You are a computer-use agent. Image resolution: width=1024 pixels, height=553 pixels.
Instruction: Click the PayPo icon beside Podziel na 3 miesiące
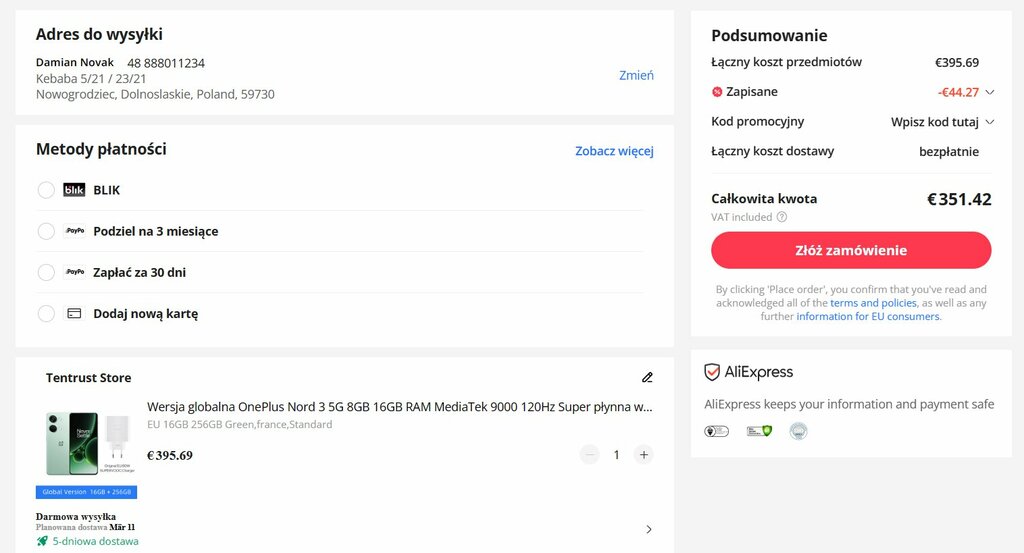click(x=74, y=230)
